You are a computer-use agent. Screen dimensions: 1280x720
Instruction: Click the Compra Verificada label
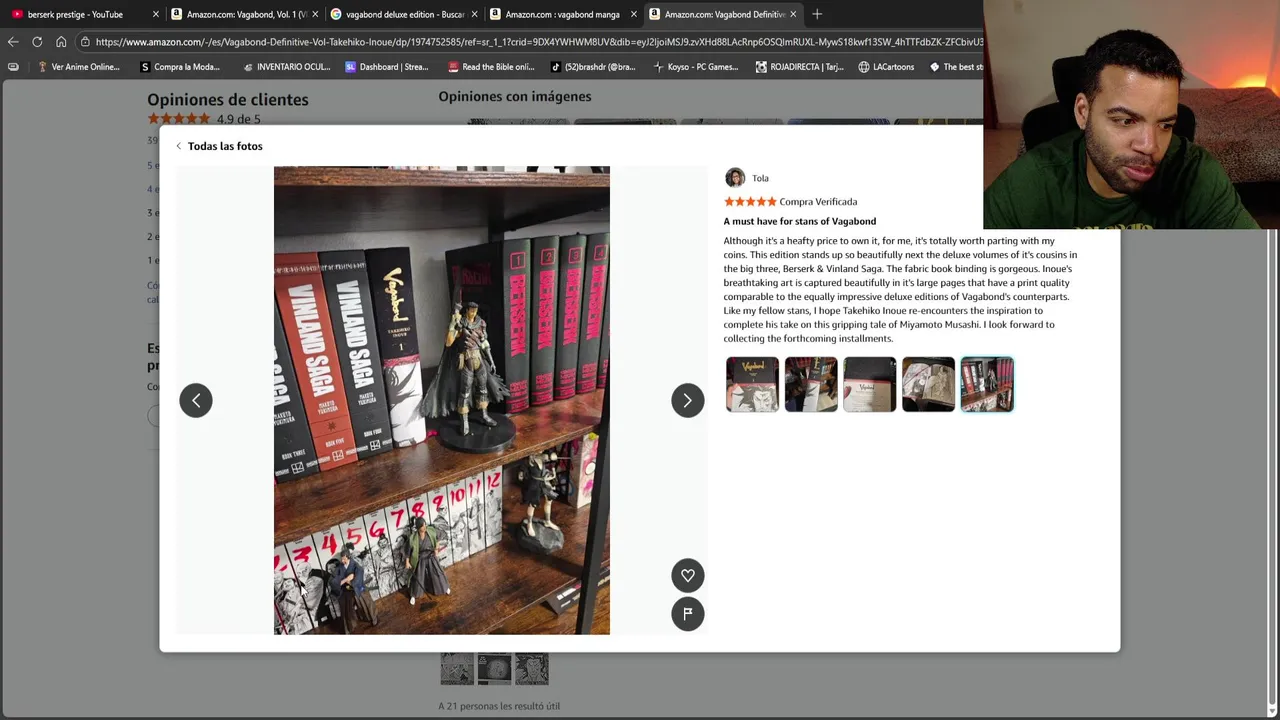tap(818, 202)
